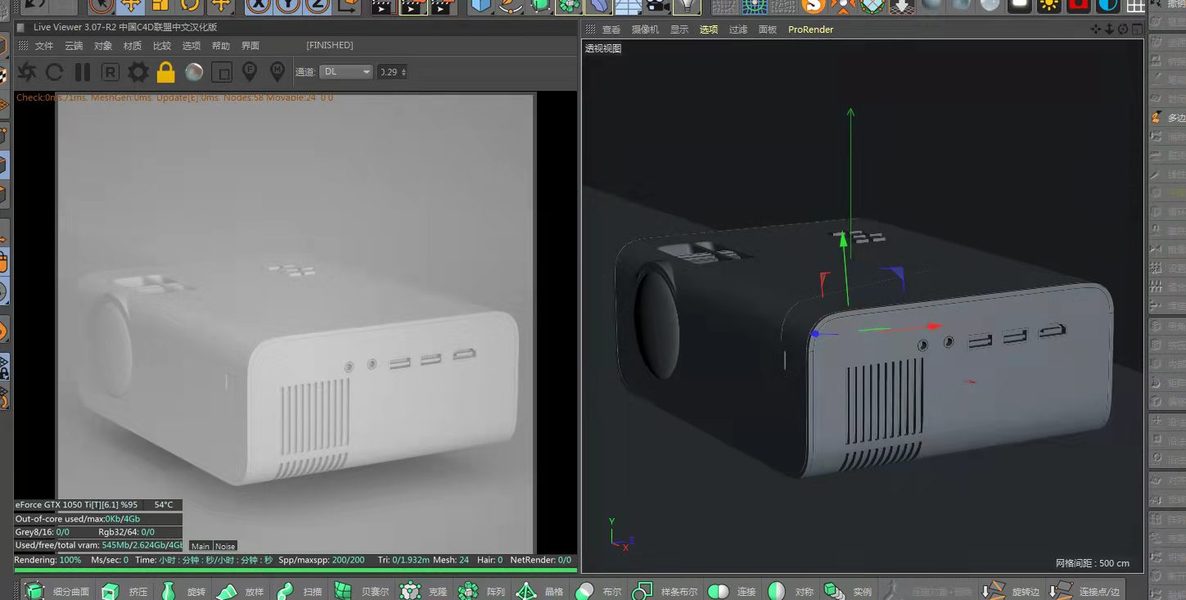Add 挤压 extrude generator
The width and height of the screenshot is (1186, 600).
(123, 591)
